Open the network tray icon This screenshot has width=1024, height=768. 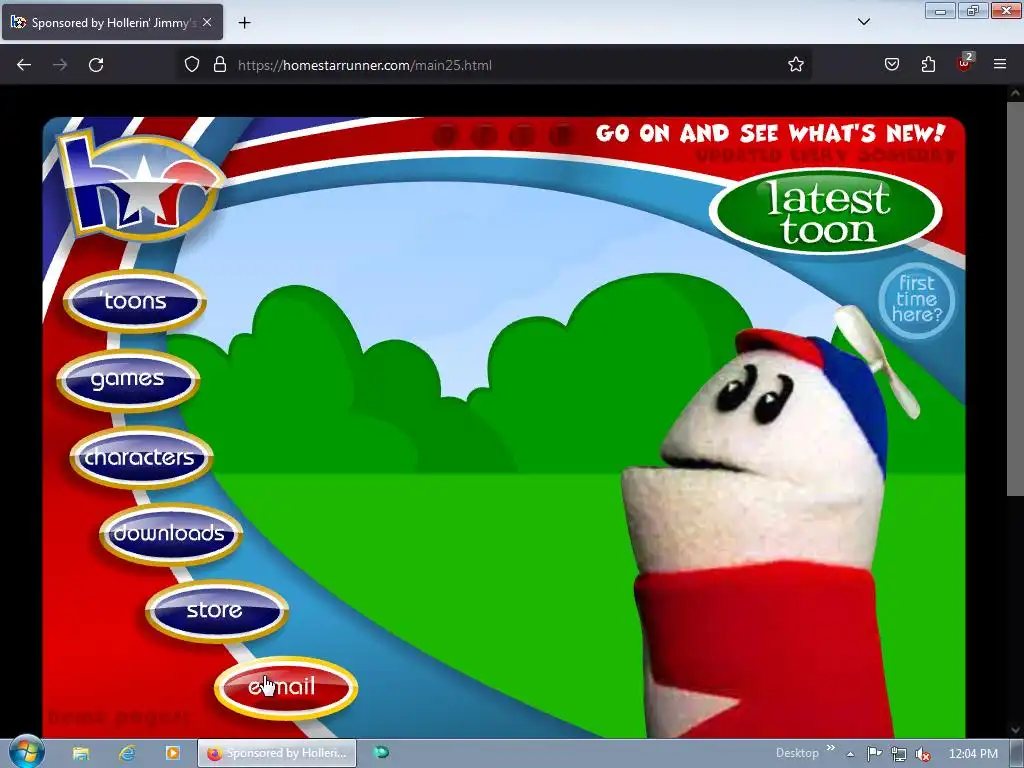[x=899, y=754]
